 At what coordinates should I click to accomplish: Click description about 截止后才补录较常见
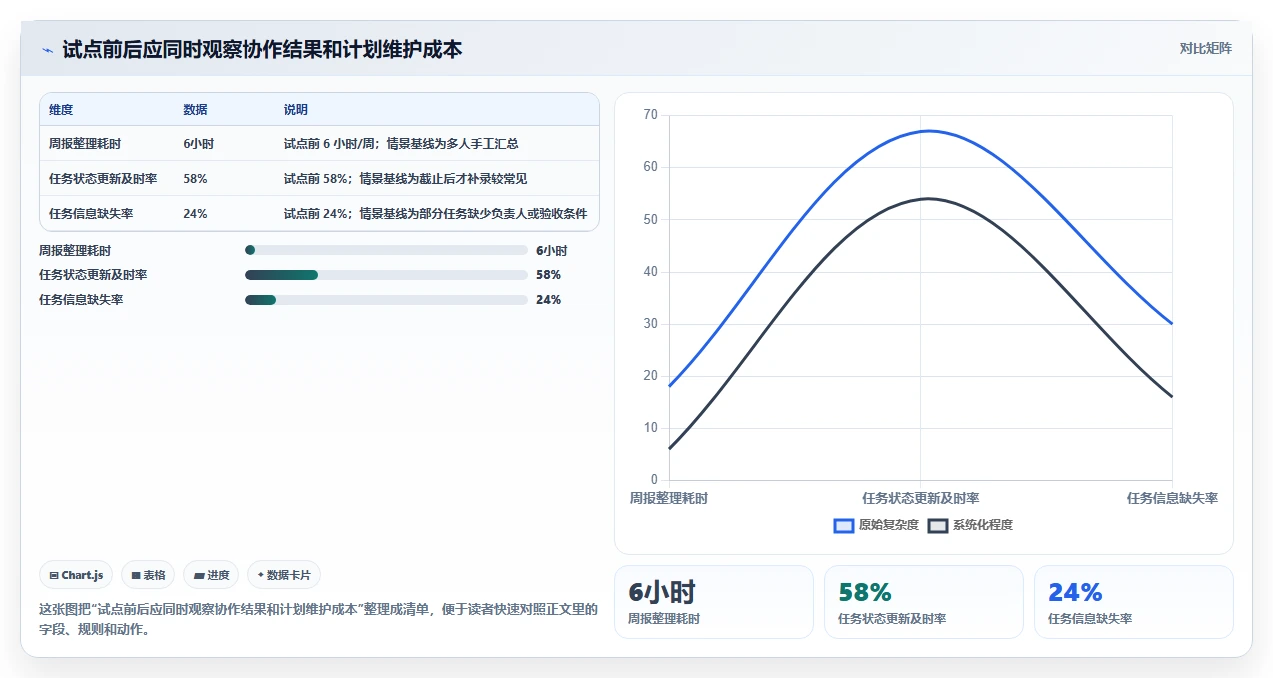point(405,179)
